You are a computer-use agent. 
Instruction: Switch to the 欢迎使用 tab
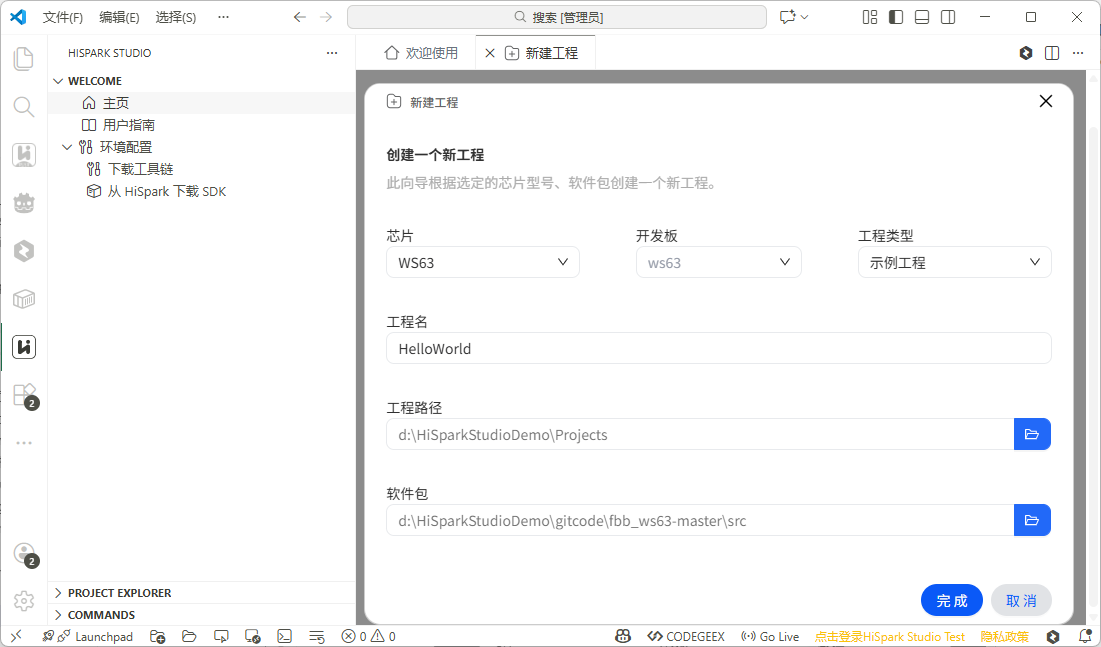[x=421, y=53]
